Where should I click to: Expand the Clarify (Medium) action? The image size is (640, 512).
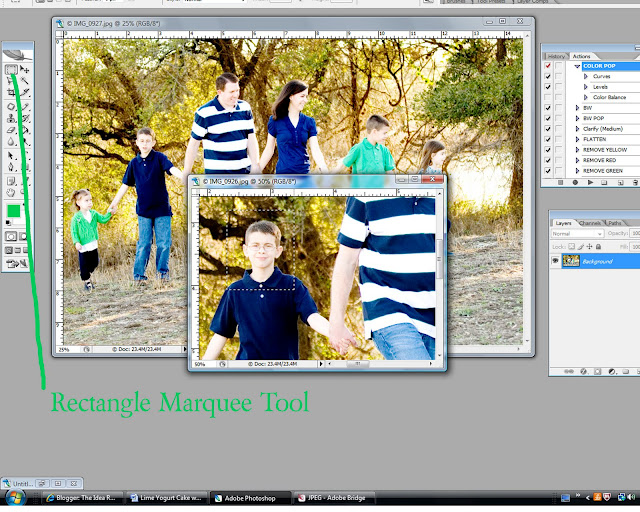577,129
